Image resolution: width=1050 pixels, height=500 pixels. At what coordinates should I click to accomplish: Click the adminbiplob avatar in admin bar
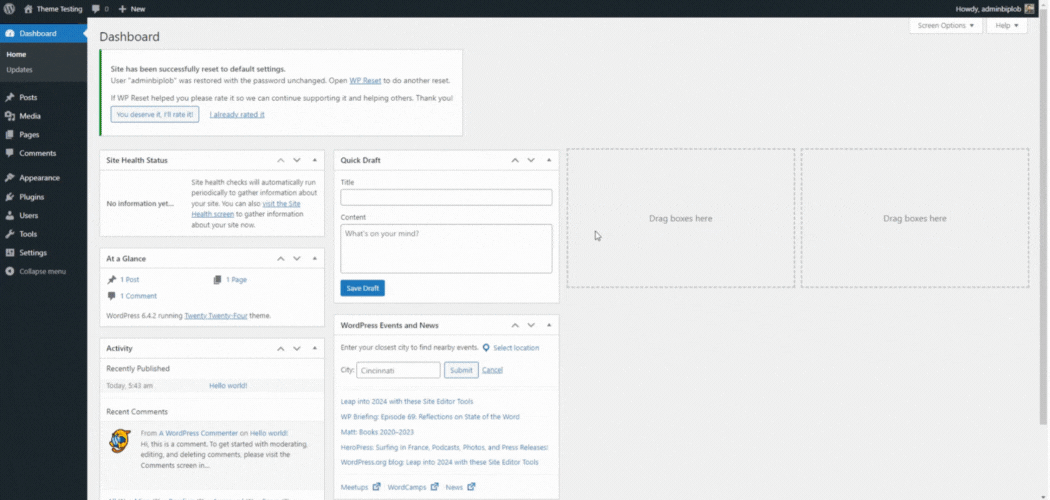(x=1029, y=9)
